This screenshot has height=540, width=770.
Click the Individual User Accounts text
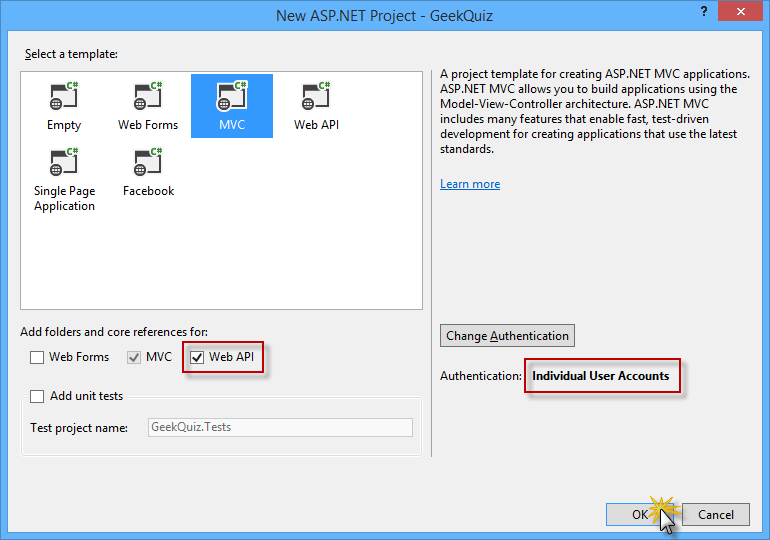click(601, 376)
